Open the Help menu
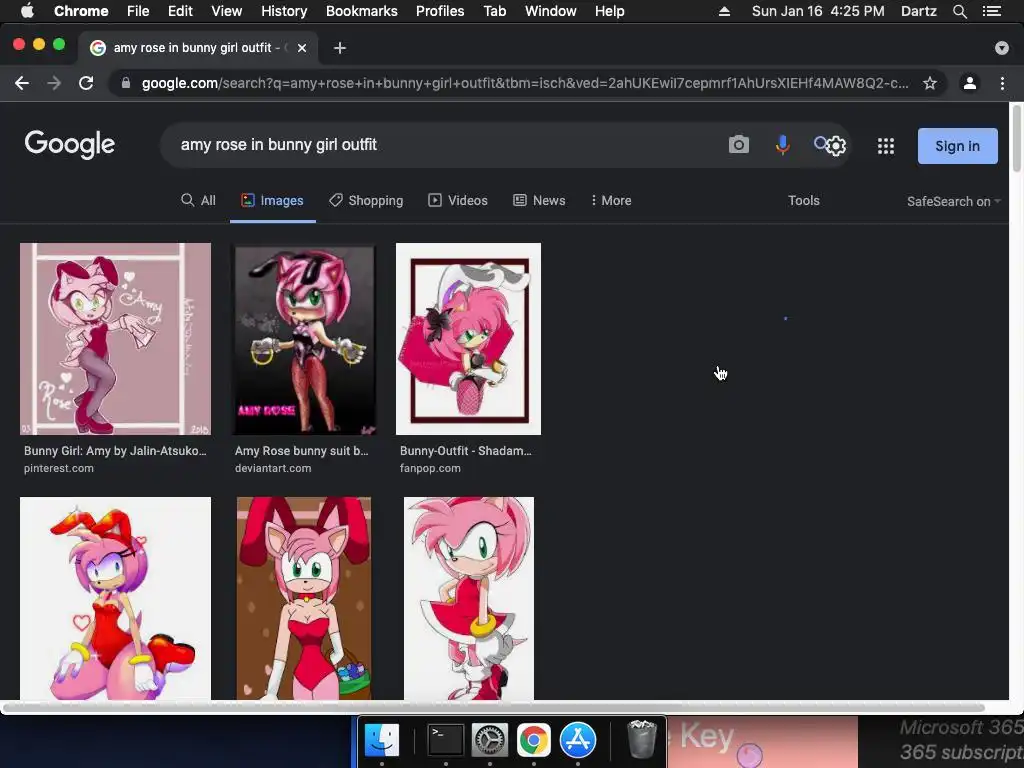Viewport: 1024px width, 768px height. [x=609, y=11]
